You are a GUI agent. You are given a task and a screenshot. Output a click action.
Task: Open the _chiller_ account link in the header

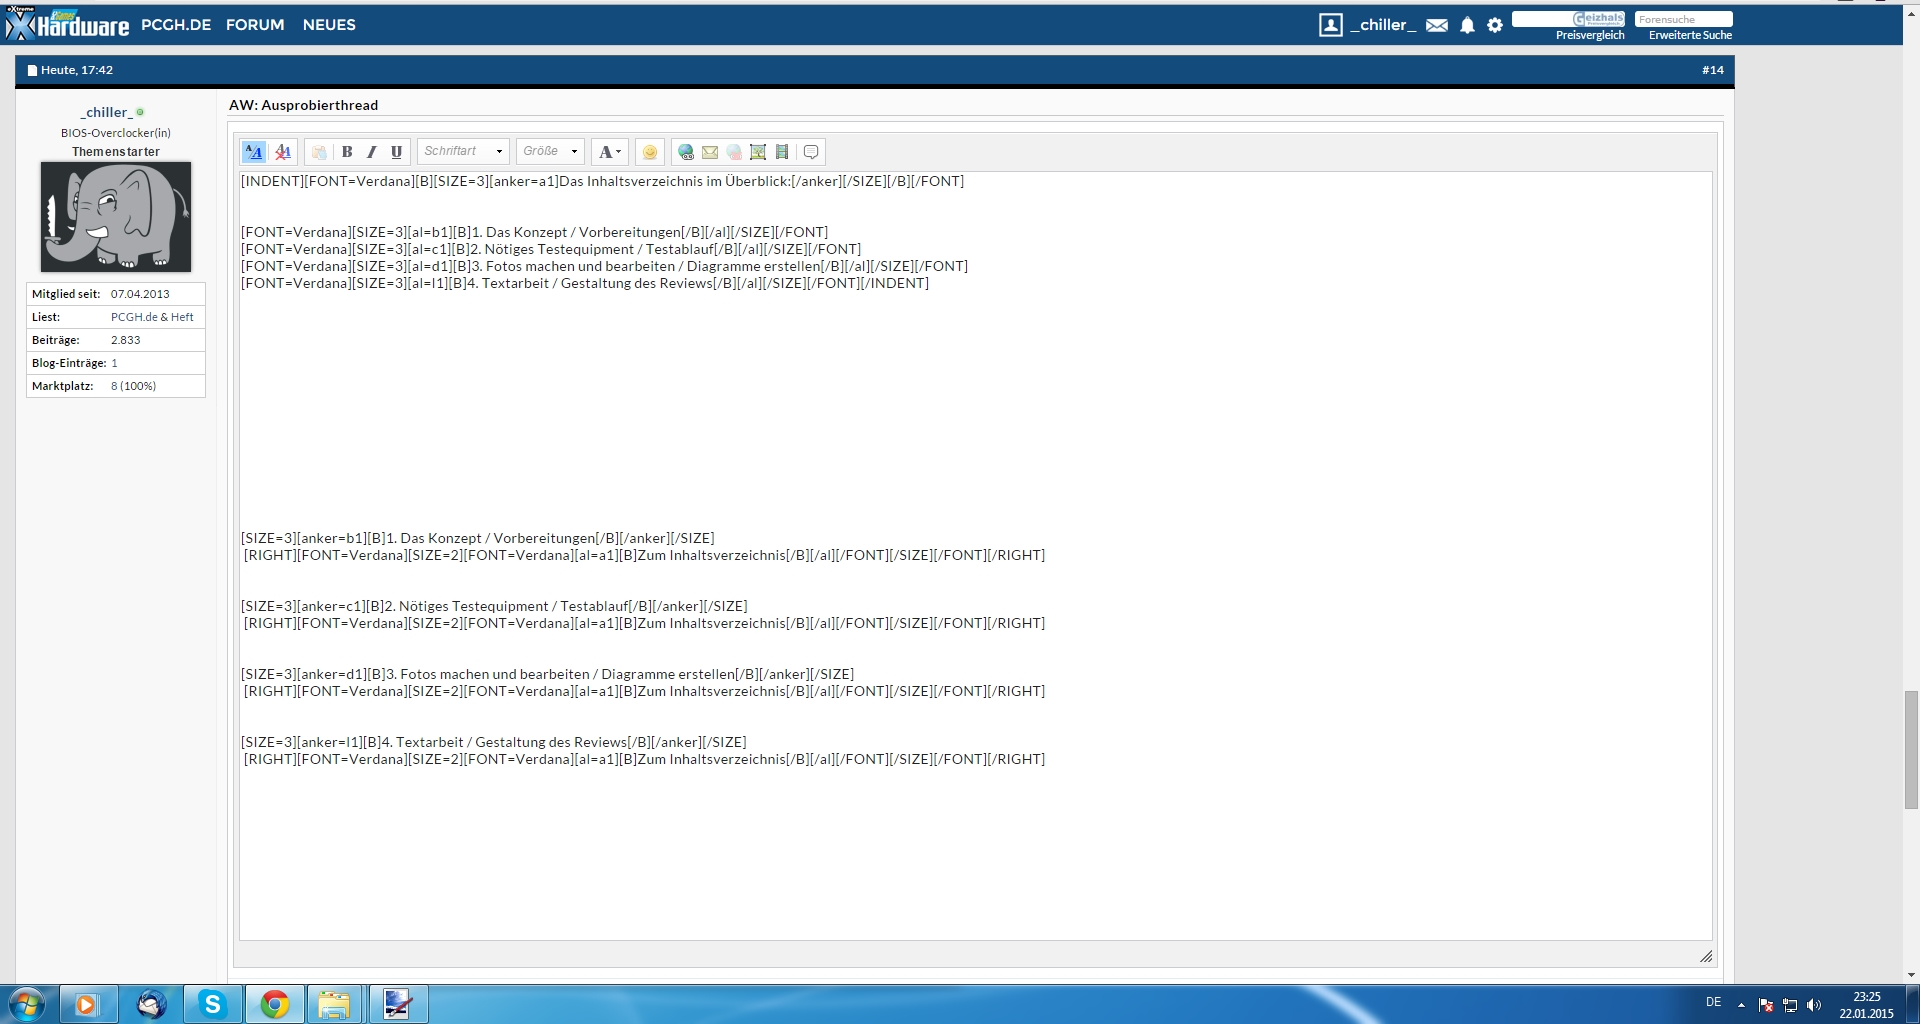click(1383, 25)
